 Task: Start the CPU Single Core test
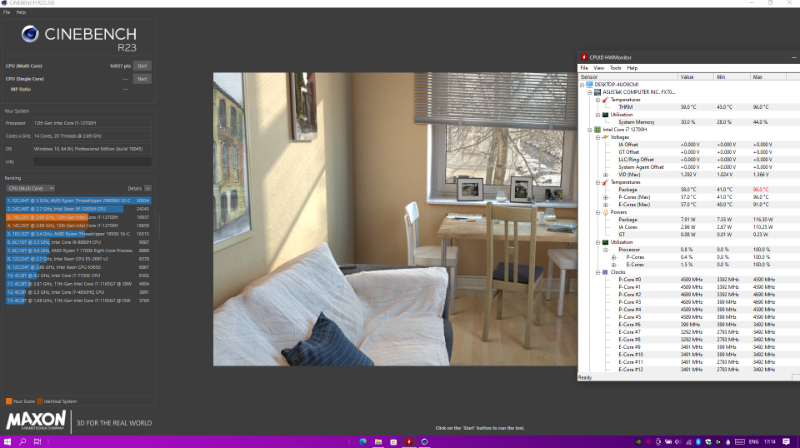tap(142, 78)
